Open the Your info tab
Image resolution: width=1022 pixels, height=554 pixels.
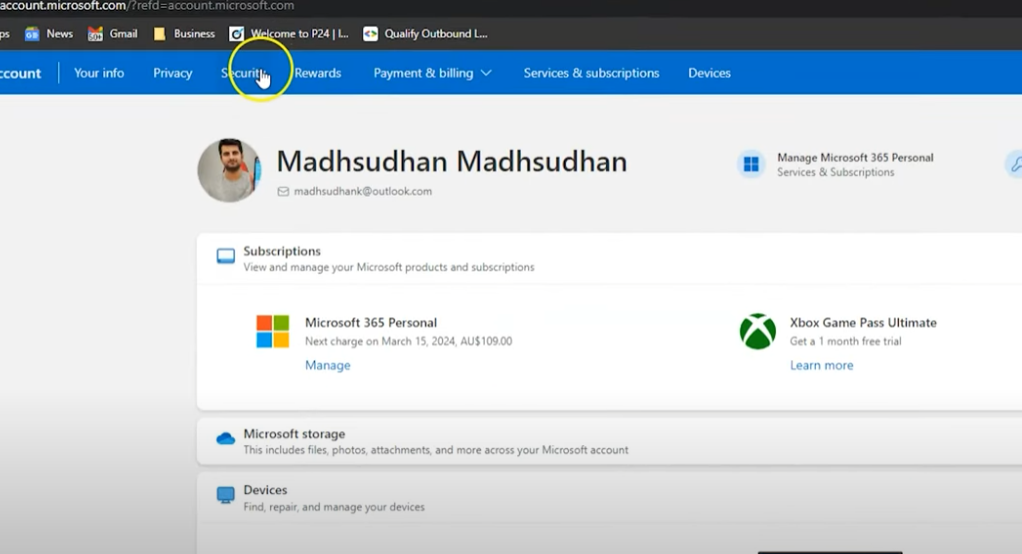click(99, 73)
